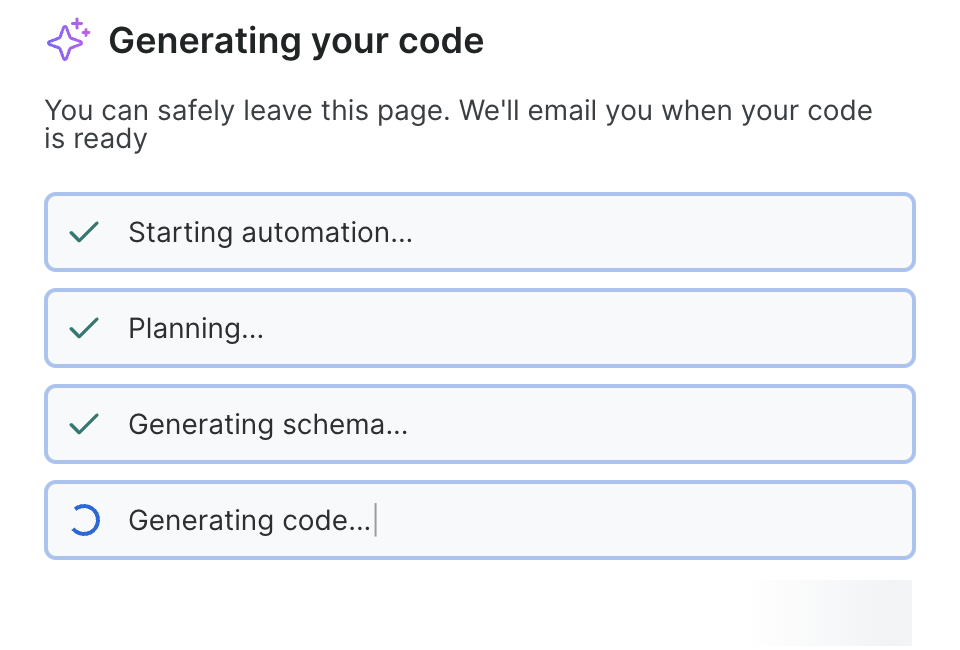Viewport: 960px width, 650px height.
Task: Click the blue loading spinner icon
Action: pyautogui.click(x=84, y=520)
